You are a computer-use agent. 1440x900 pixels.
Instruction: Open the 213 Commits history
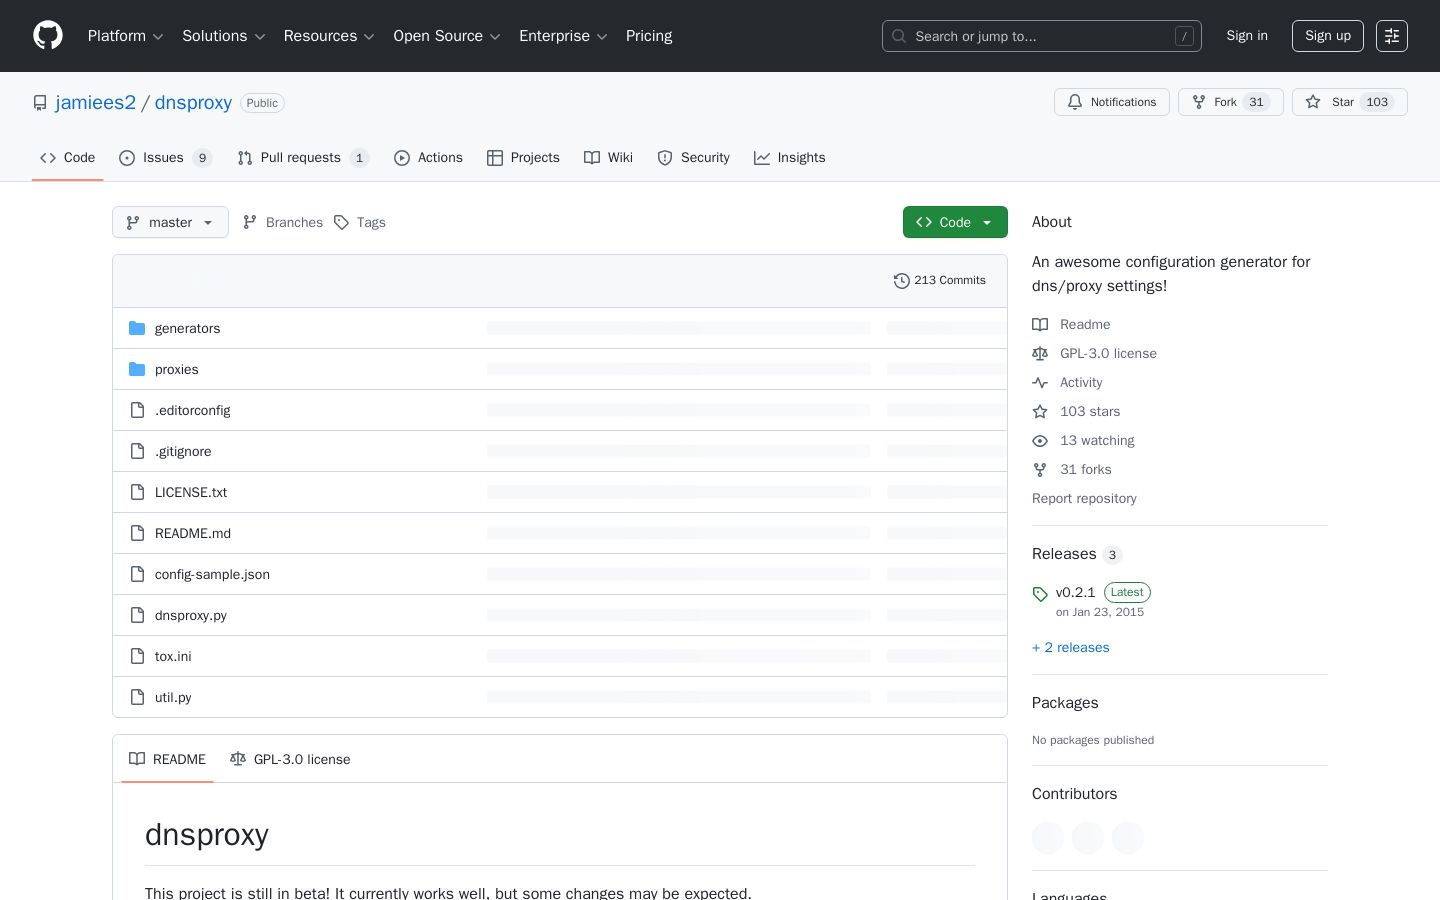tap(939, 281)
